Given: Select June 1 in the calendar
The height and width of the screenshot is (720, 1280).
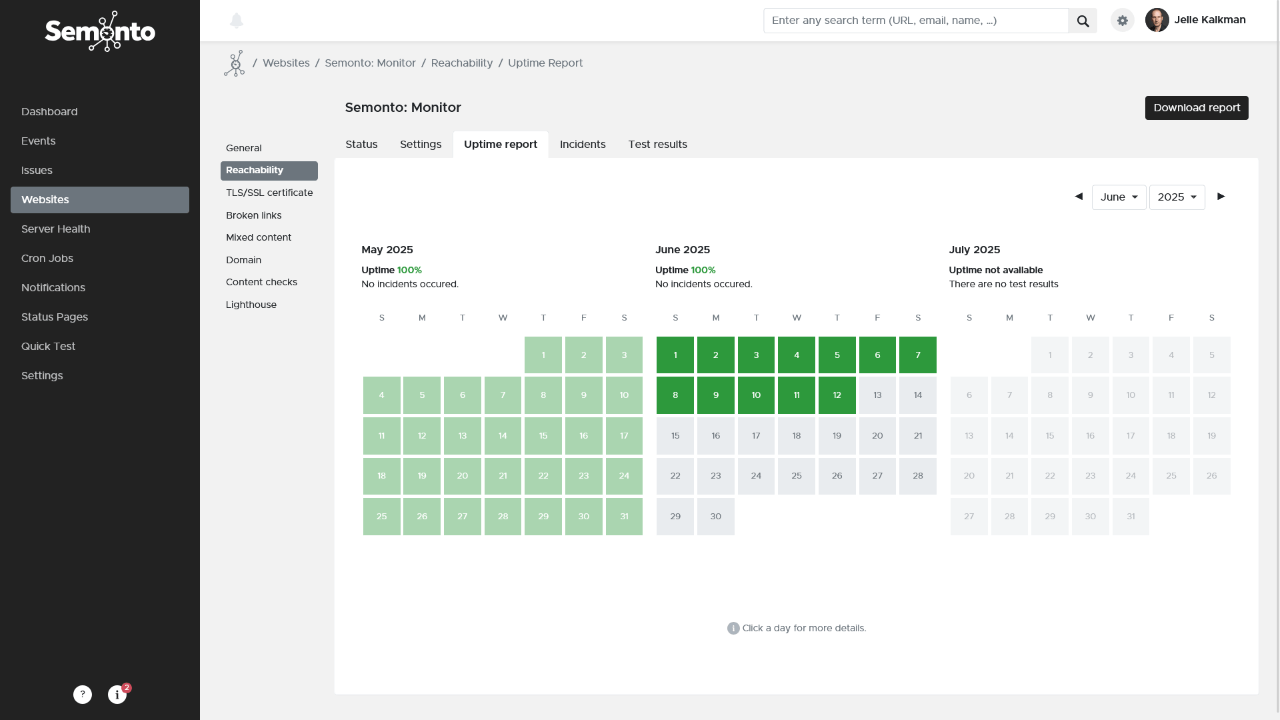Looking at the screenshot, I should 676,355.
